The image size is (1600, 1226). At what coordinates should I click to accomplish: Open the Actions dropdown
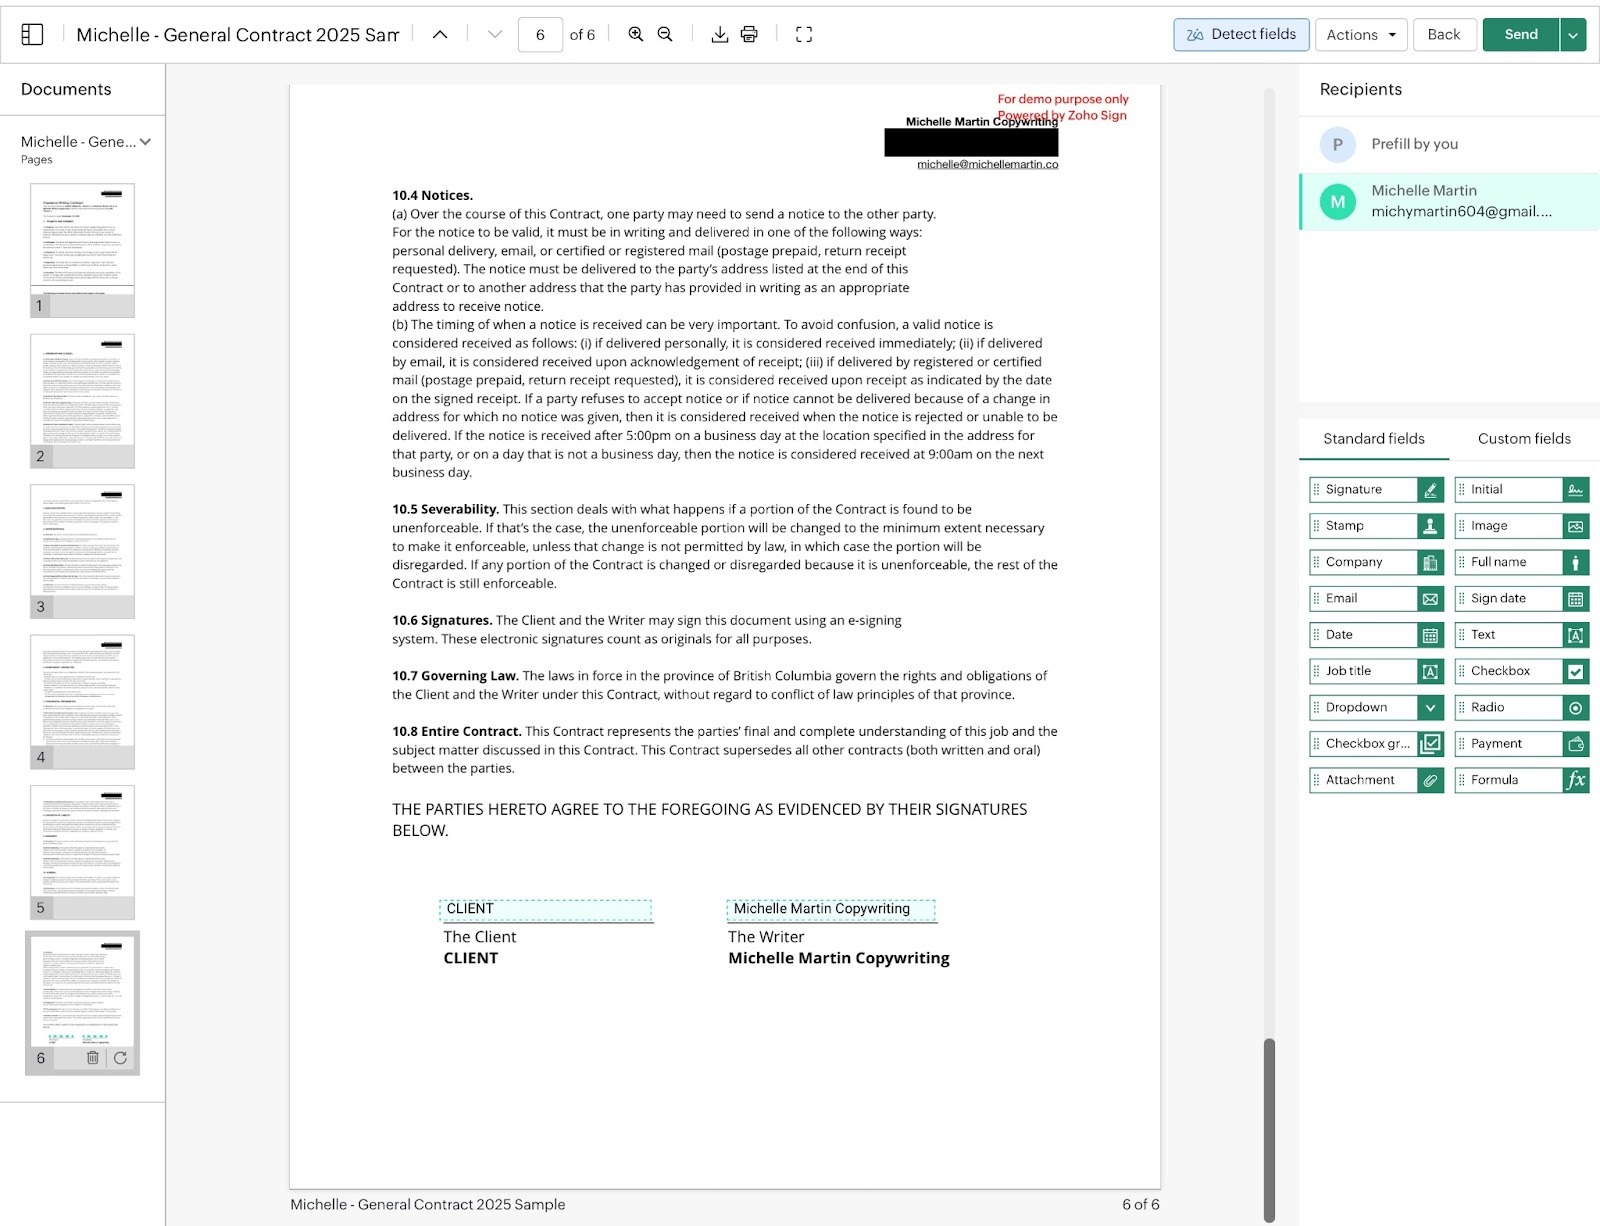(1360, 34)
